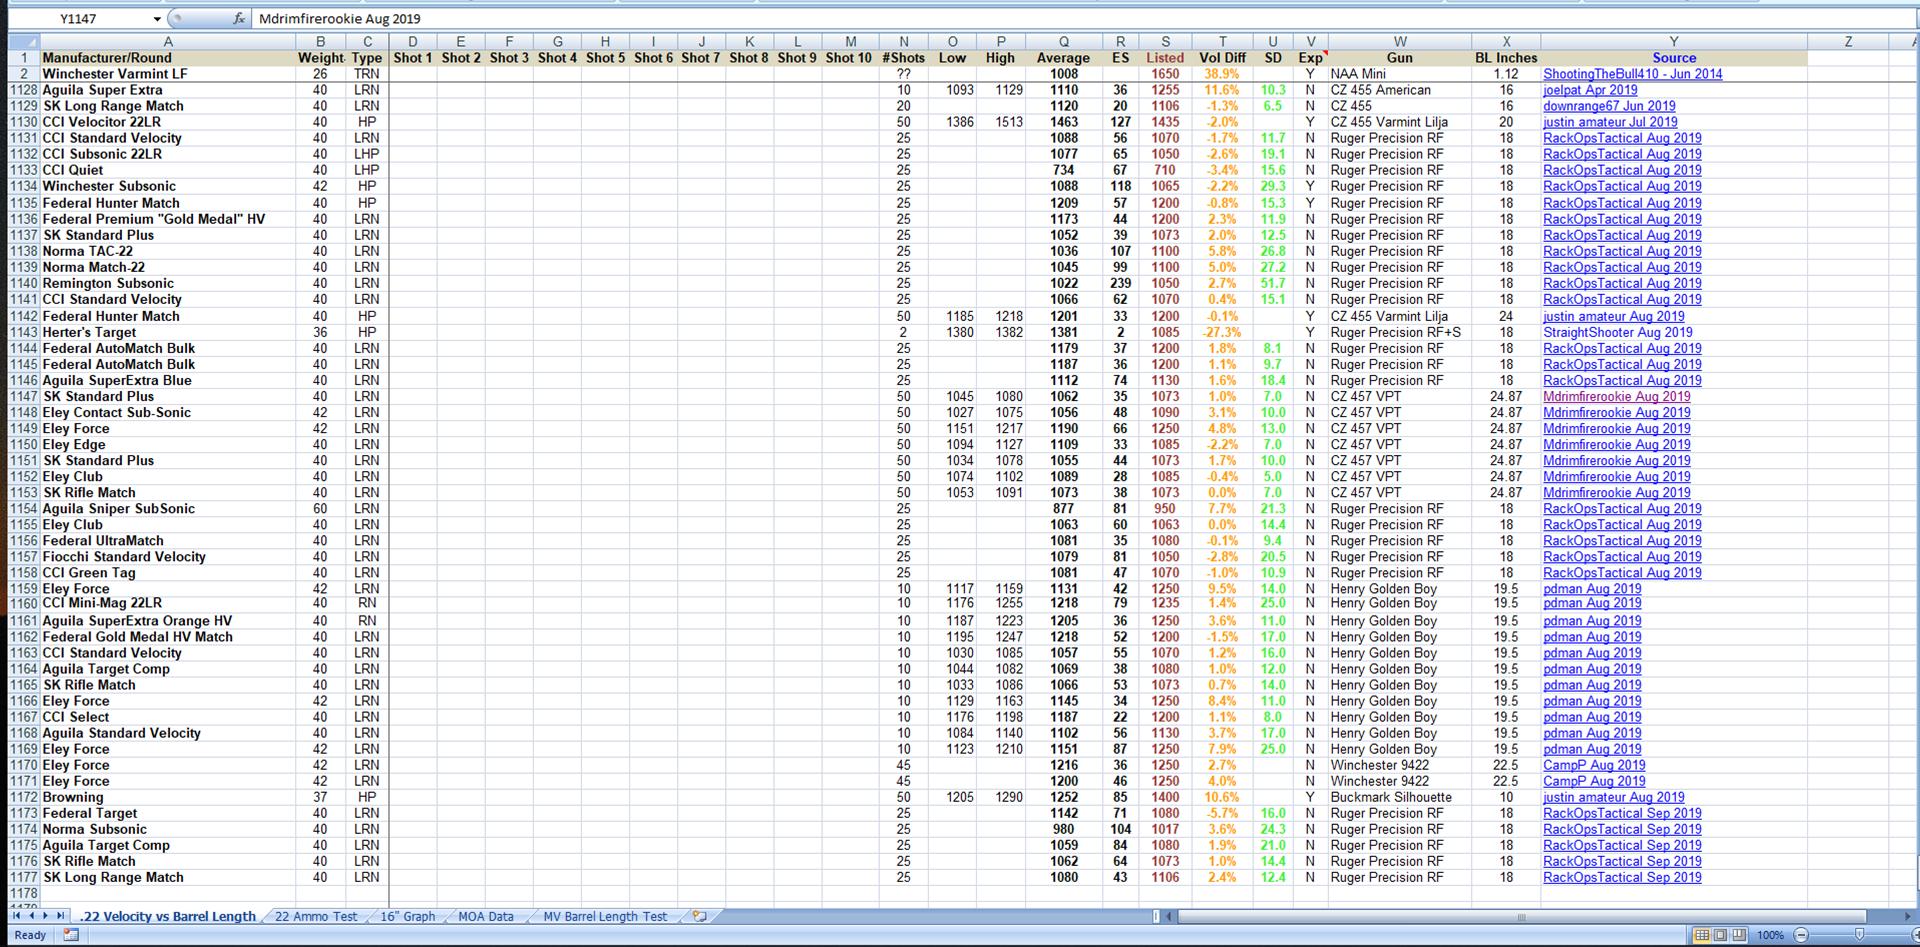The width and height of the screenshot is (1920, 947).
Task: Select the .22 Velocity vs Barrel Length tab
Action: tap(167, 916)
